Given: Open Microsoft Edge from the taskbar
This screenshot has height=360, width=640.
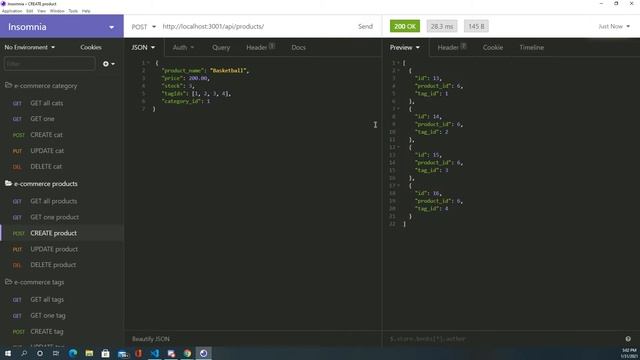Looking at the screenshot, I should pos(73,353).
